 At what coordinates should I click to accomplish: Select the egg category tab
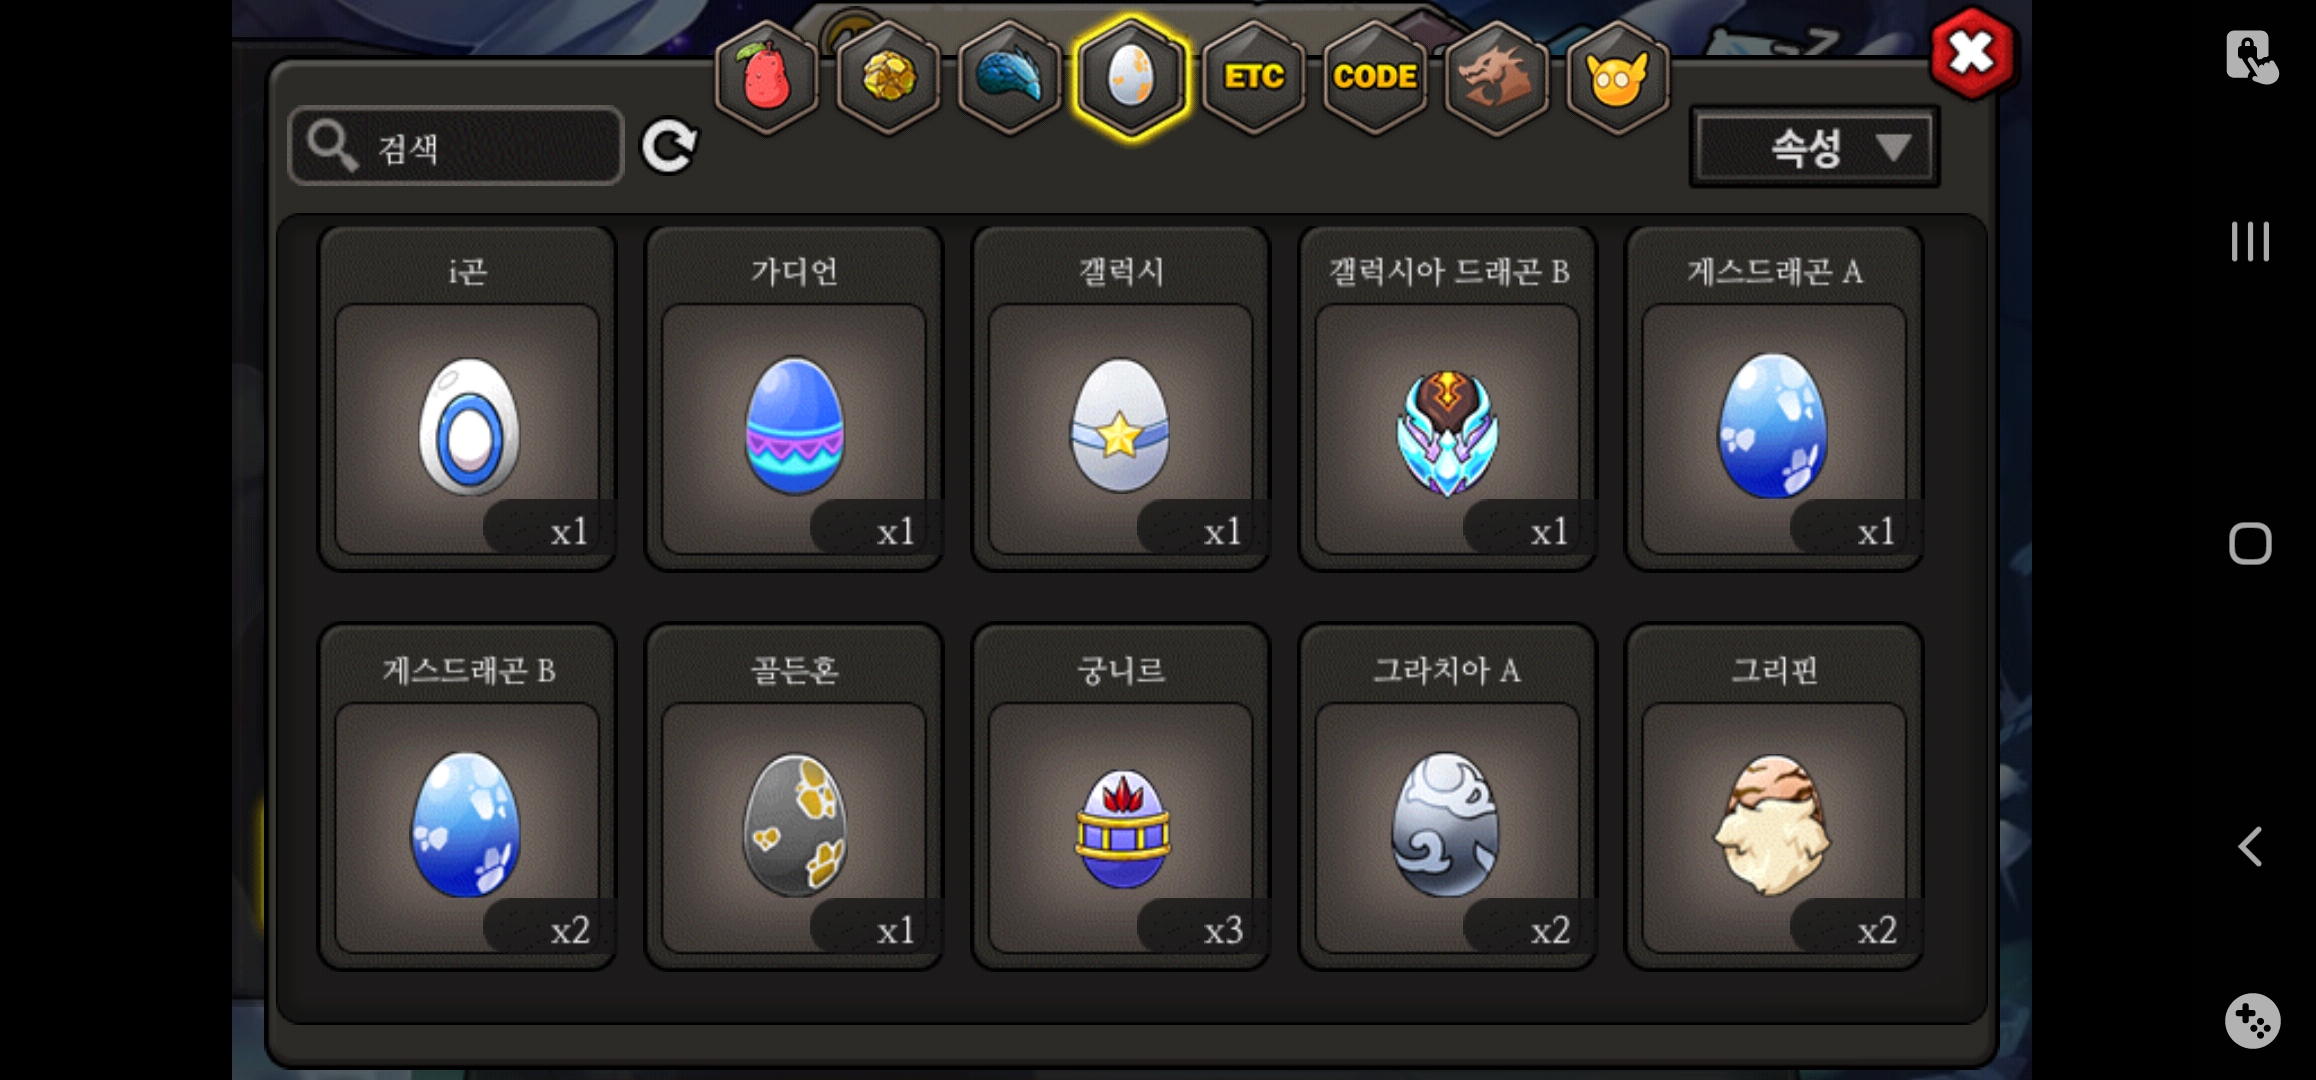point(1131,78)
